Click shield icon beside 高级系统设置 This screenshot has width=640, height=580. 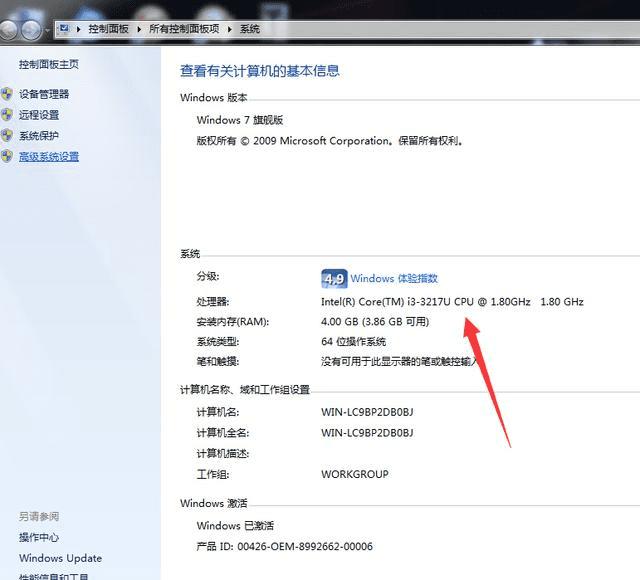7,156
